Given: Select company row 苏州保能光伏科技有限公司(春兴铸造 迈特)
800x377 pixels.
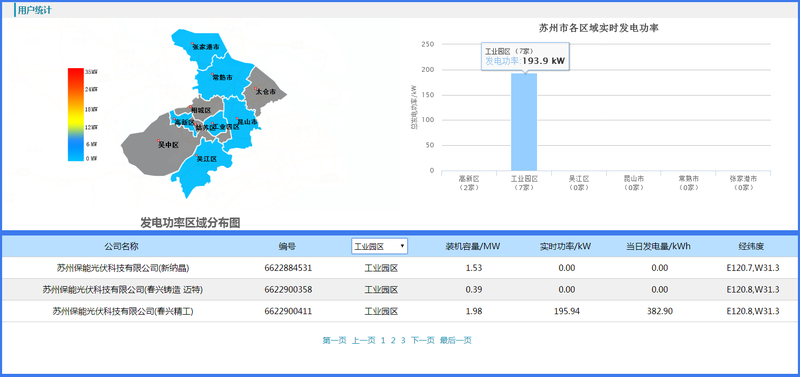Looking at the screenshot, I should pos(400,290).
